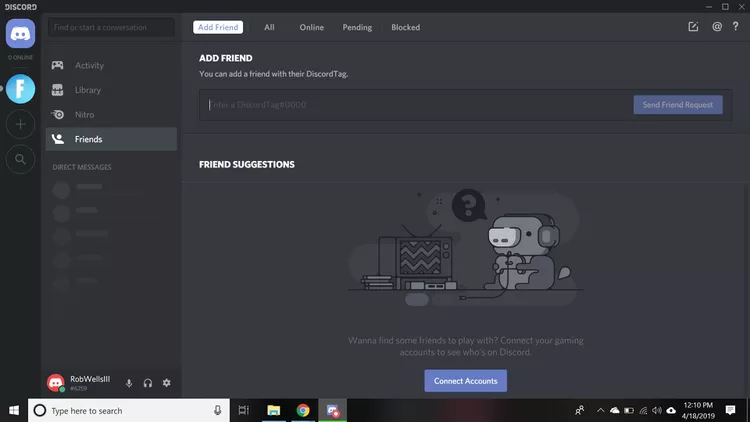Click volume speaker tray icon
The width and height of the screenshot is (750, 422).
click(x=657, y=411)
